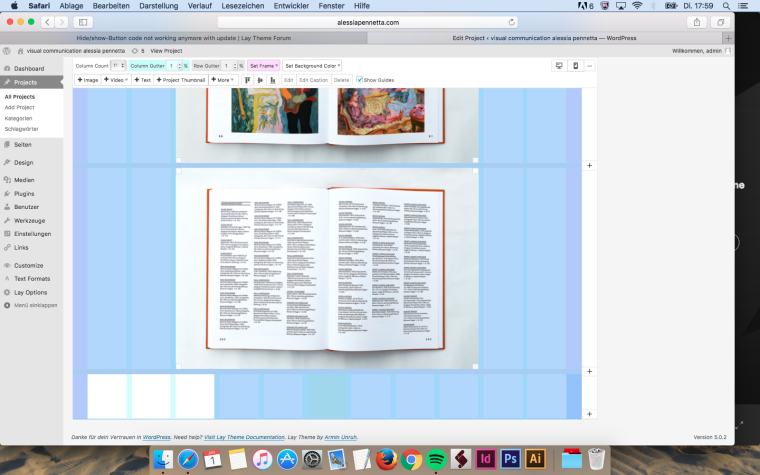This screenshot has height=475, width=760.
Task: Click the Column Gutter value field
Action: [x=173, y=65]
